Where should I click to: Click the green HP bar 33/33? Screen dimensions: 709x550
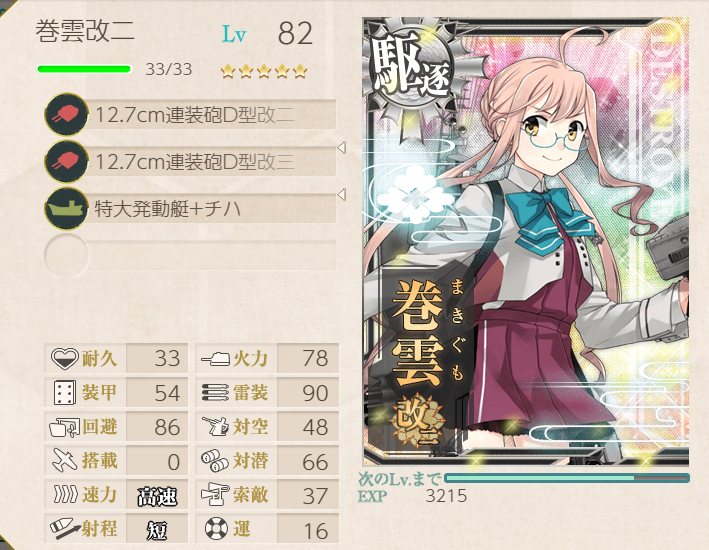(84, 69)
